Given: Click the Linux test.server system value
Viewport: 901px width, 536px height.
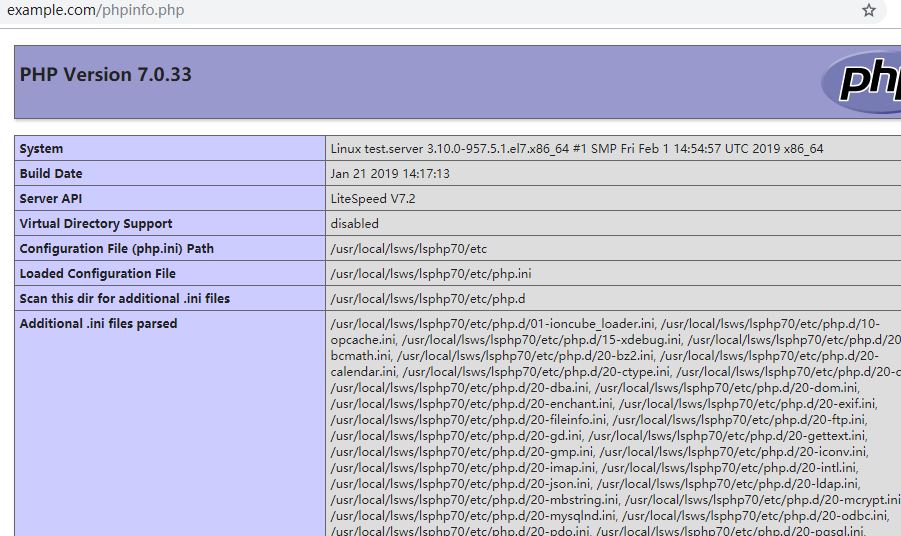Looking at the screenshot, I should (577, 149).
